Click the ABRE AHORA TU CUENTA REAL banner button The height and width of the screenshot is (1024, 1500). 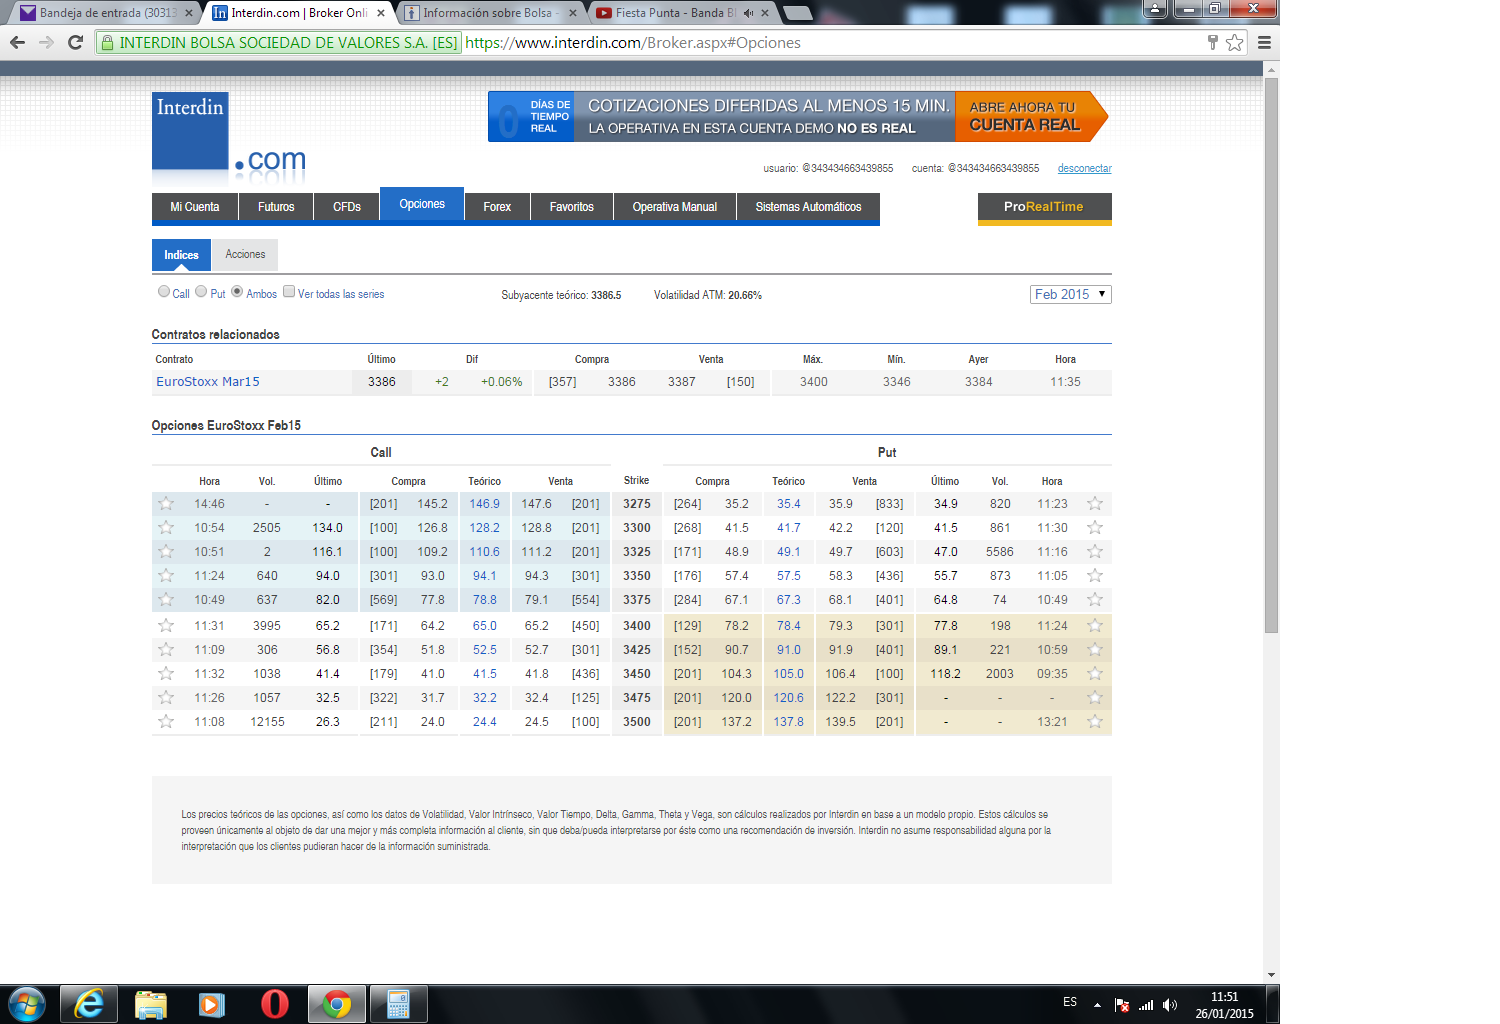click(1030, 116)
